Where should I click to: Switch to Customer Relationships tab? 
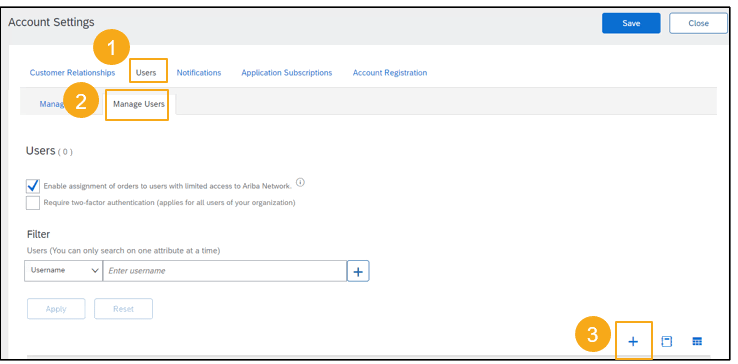click(72, 73)
